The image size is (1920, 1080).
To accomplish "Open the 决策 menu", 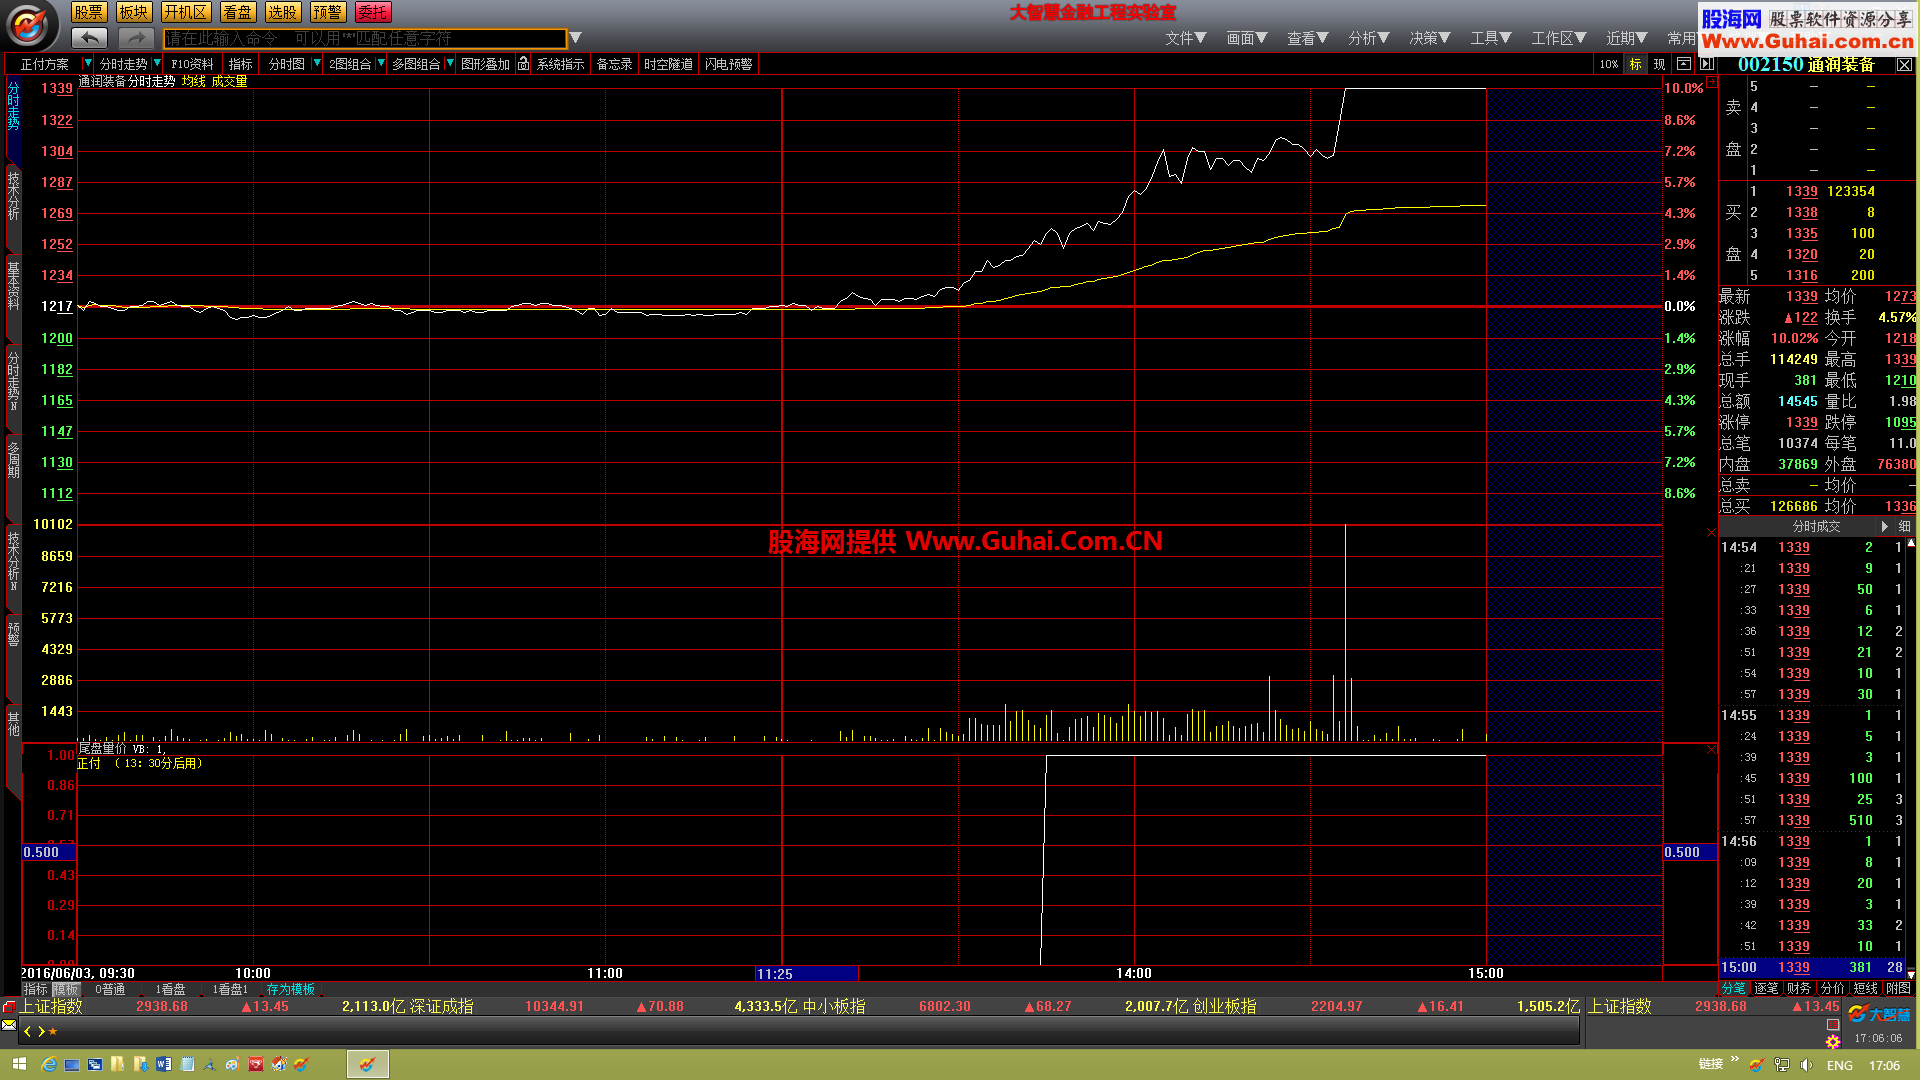I will pyautogui.click(x=1430, y=38).
